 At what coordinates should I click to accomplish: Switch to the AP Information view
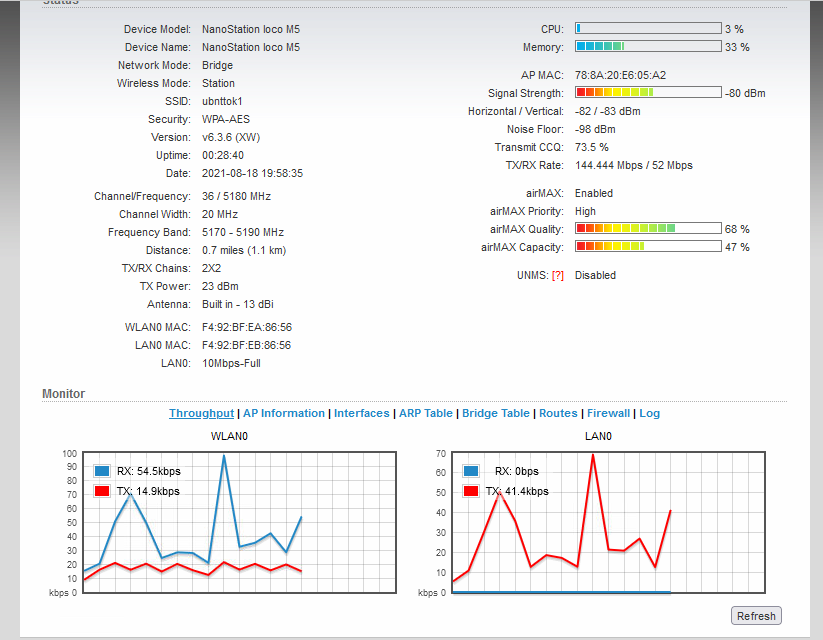[284, 413]
